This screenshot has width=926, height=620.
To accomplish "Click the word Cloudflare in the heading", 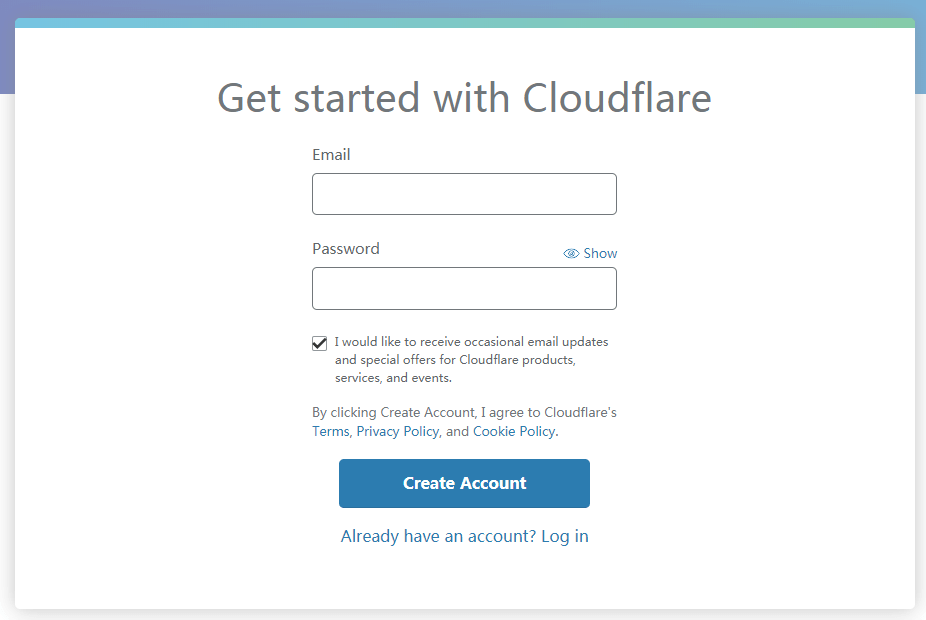I will coord(617,98).
